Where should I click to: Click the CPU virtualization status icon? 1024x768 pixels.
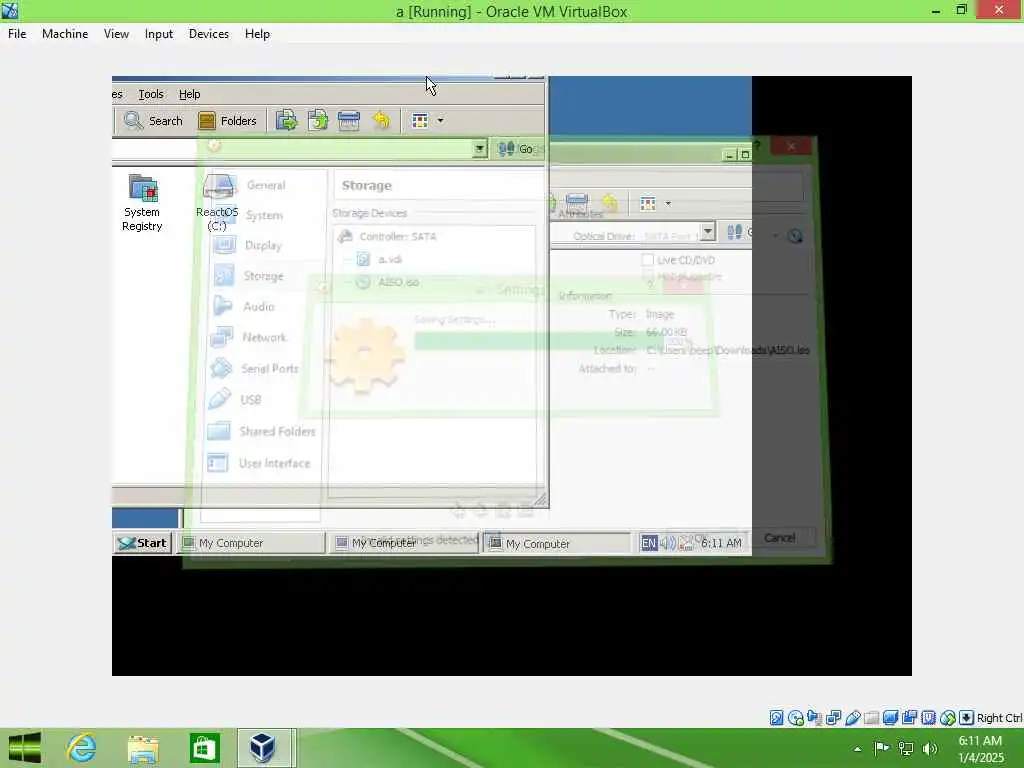tap(928, 718)
